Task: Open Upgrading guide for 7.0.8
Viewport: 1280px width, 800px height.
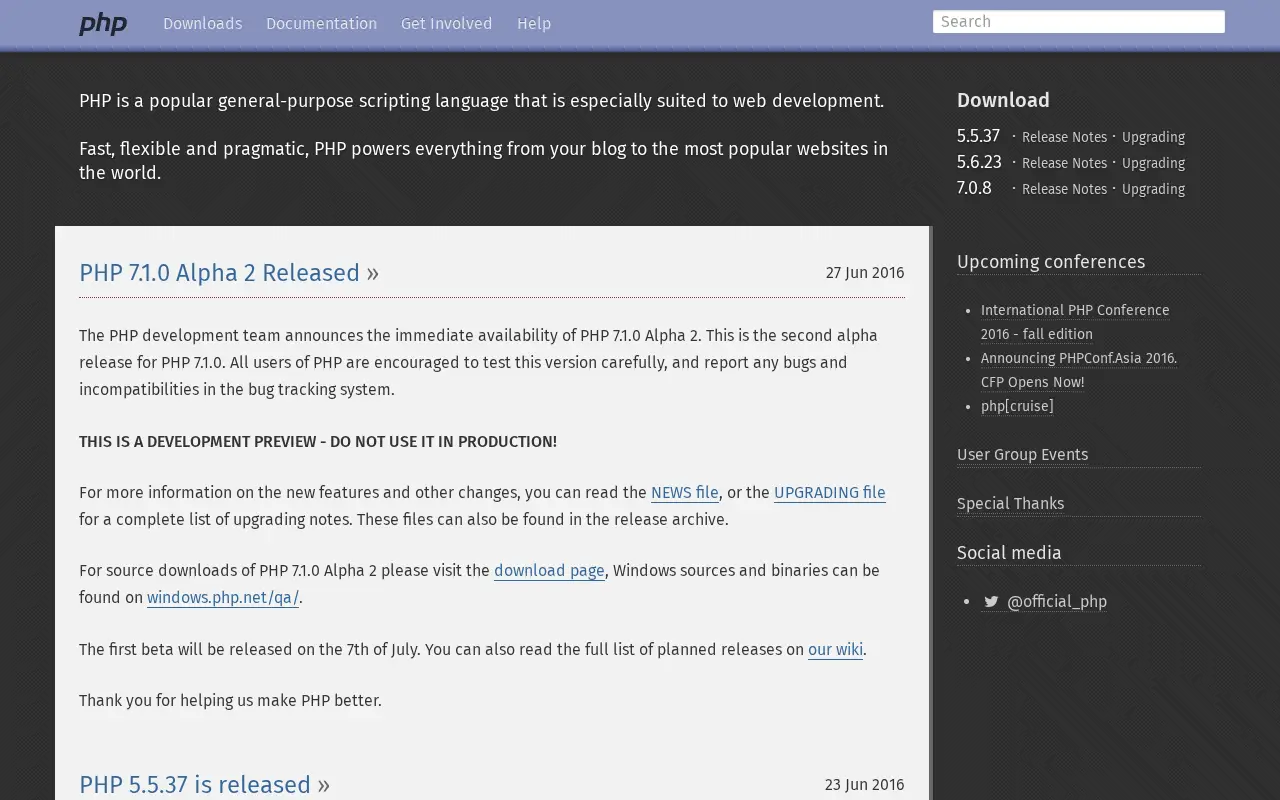Action: 1153,189
